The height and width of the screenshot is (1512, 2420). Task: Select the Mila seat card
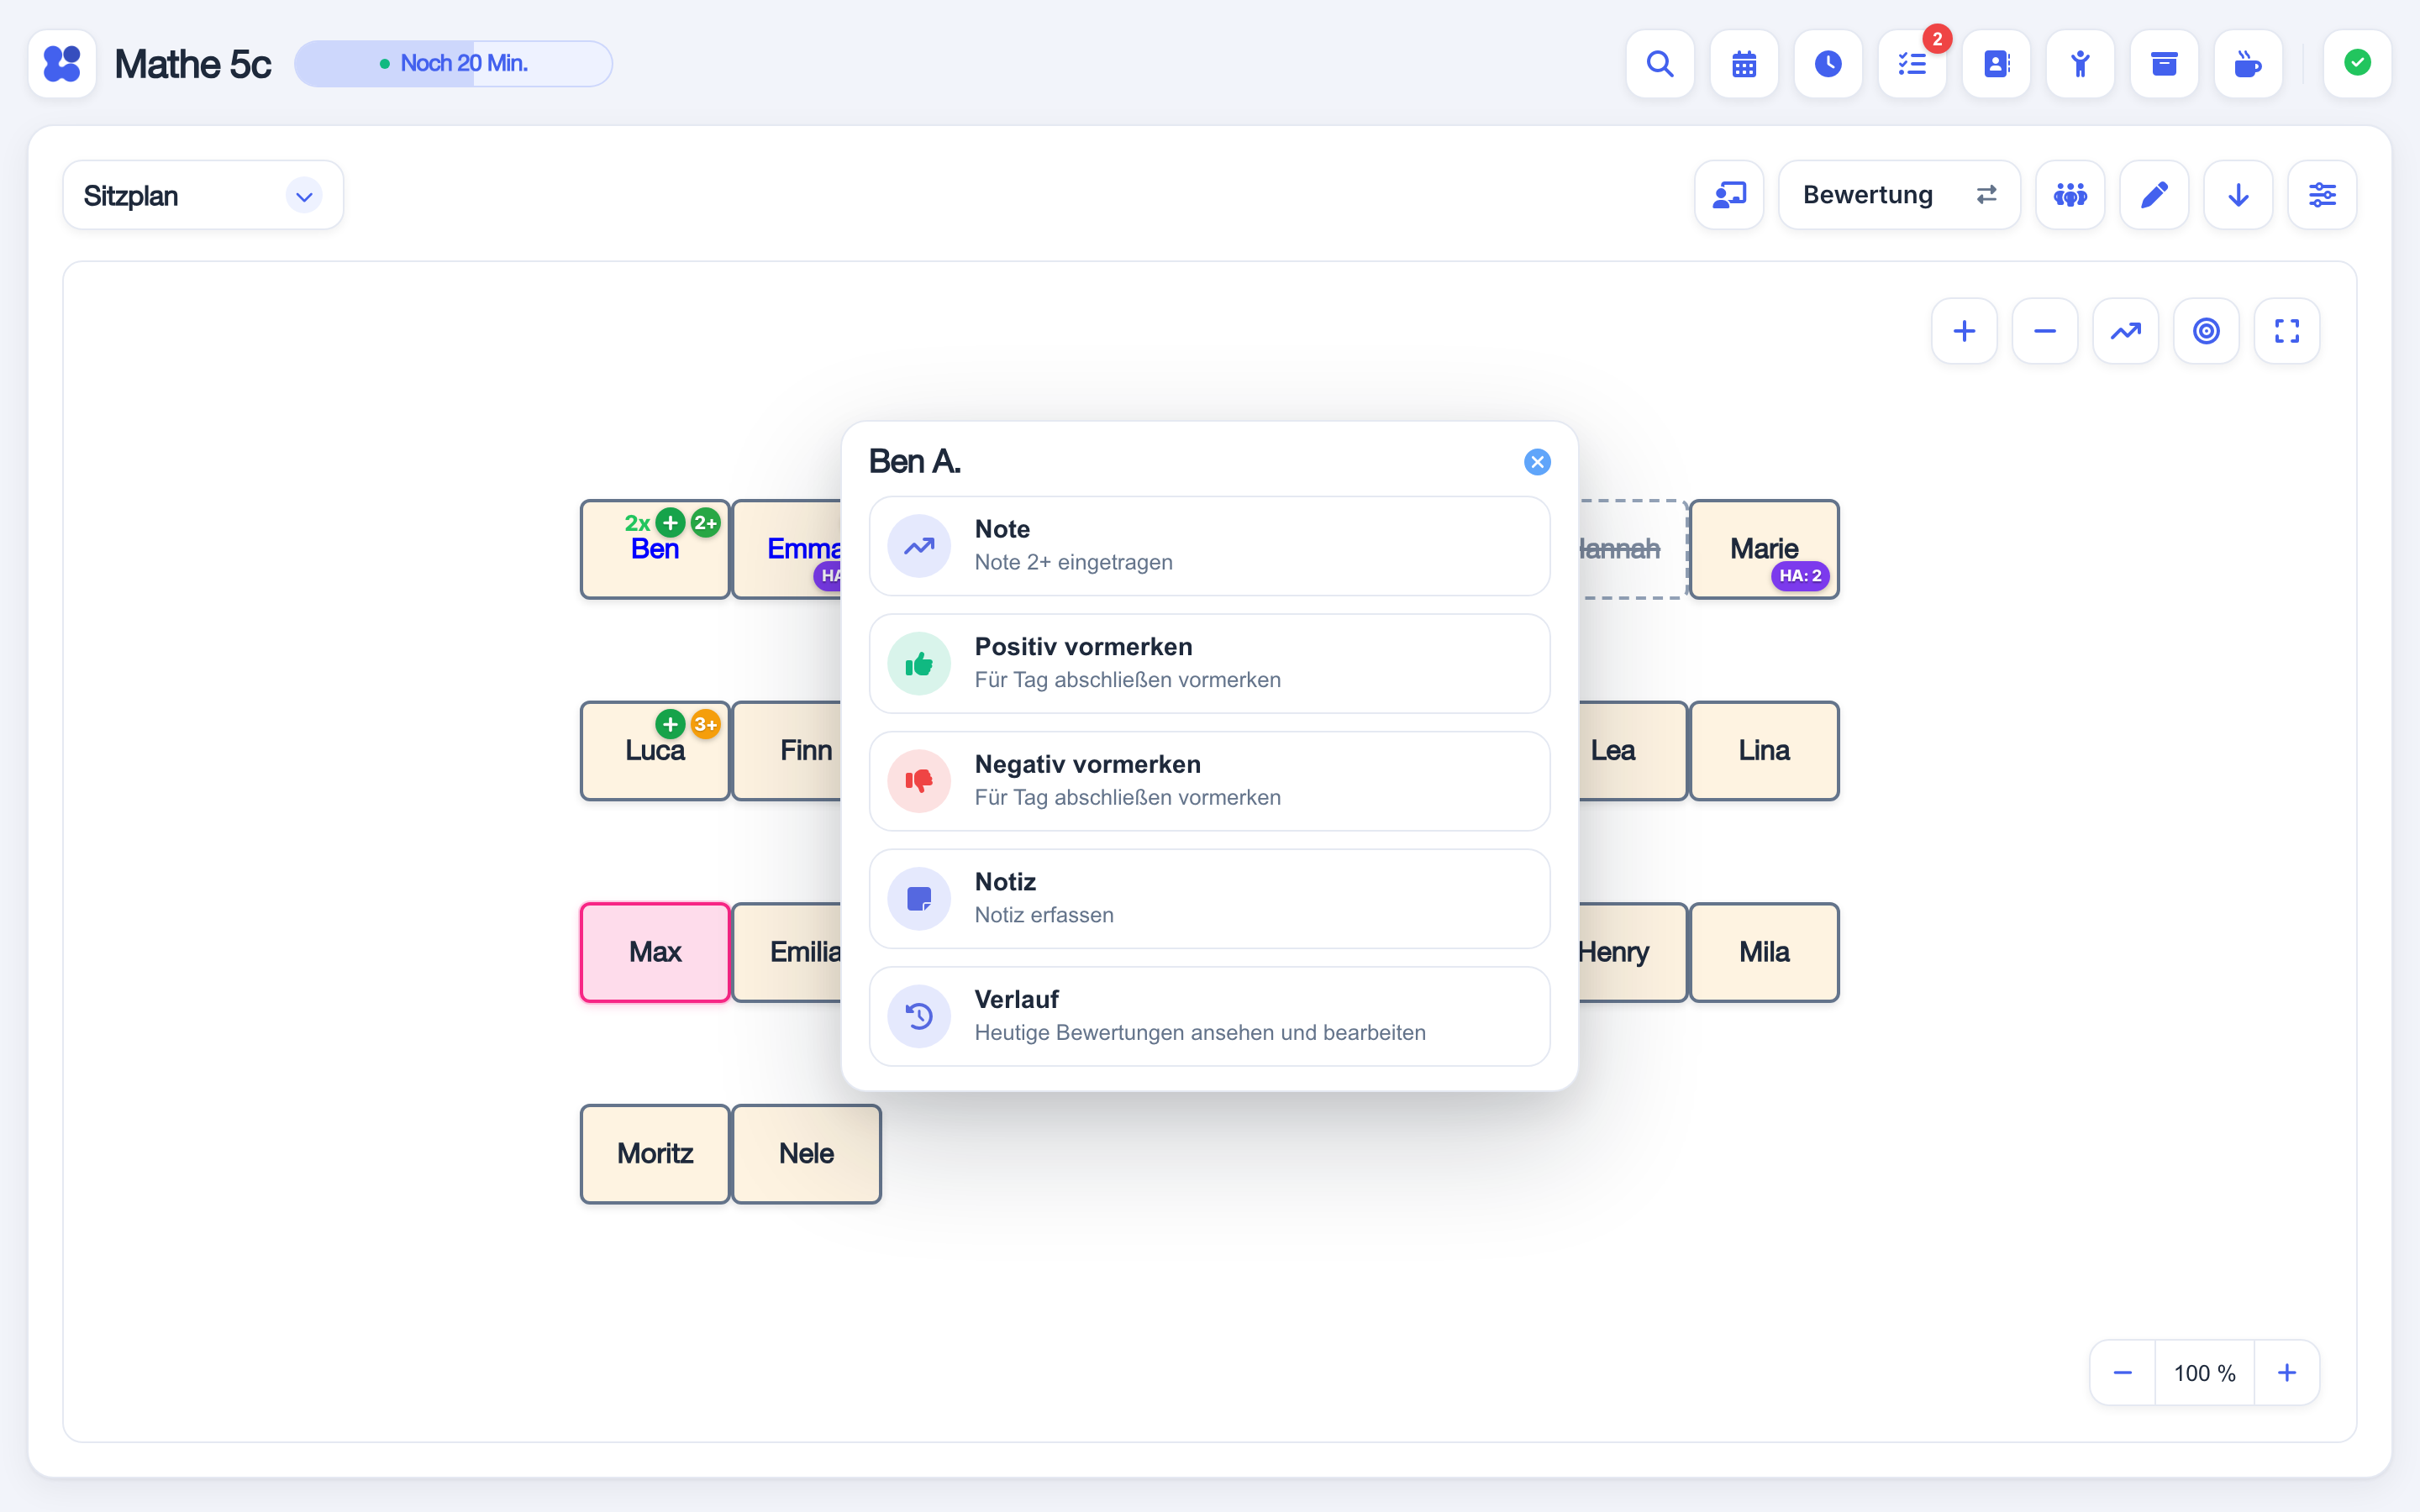pos(1764,952)
